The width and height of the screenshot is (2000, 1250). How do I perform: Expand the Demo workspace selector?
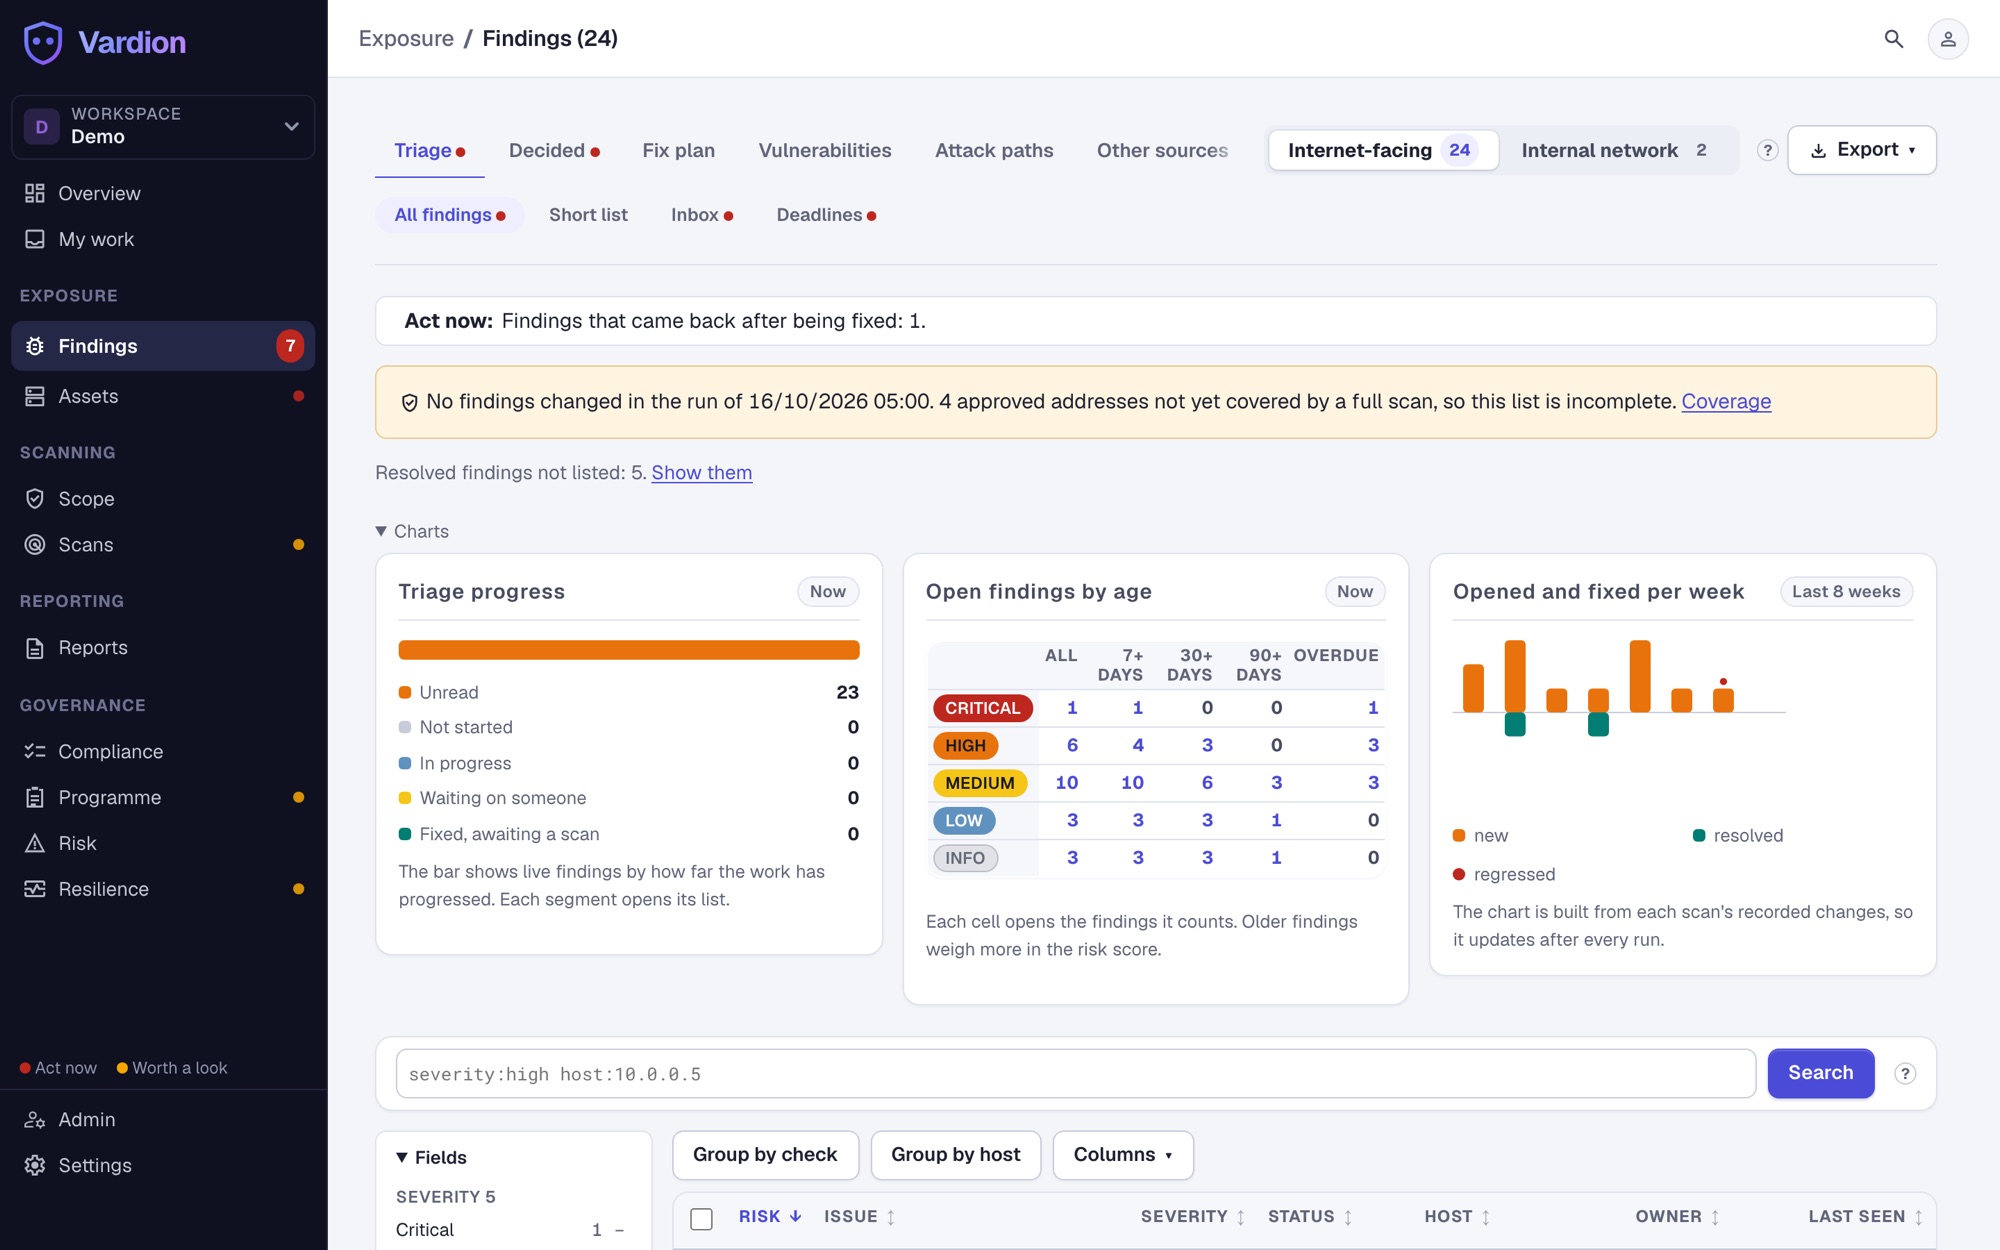[x=163, y=127]
